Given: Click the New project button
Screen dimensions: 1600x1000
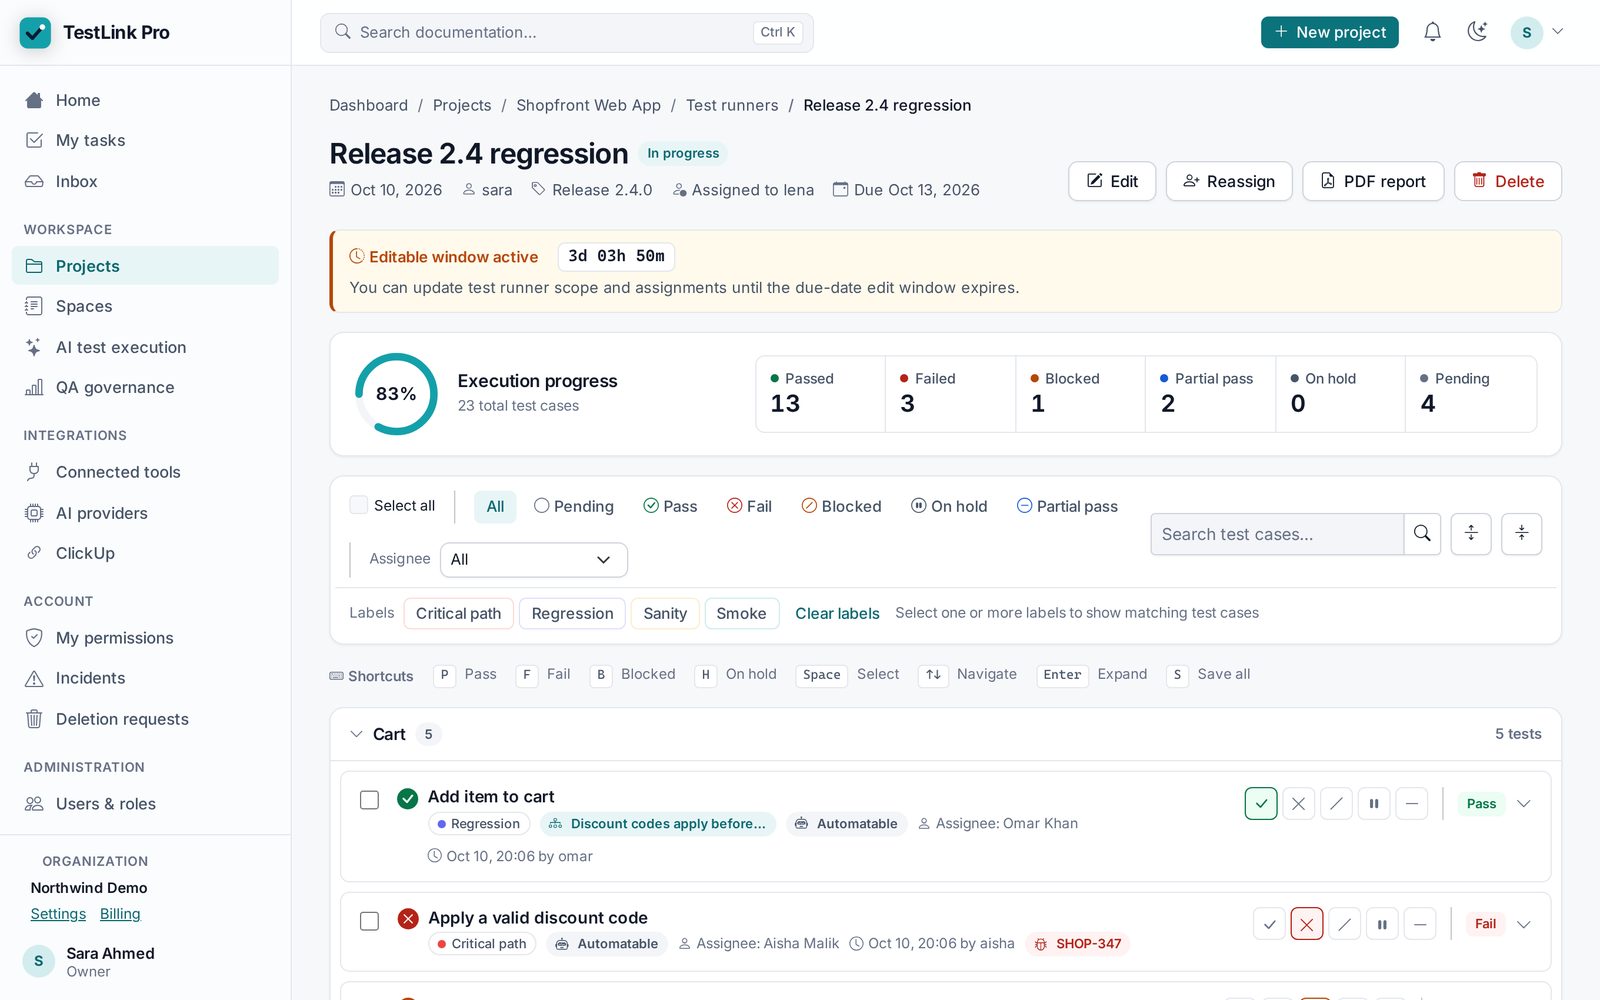Looking at the screenshot, I should (1329, 32).
